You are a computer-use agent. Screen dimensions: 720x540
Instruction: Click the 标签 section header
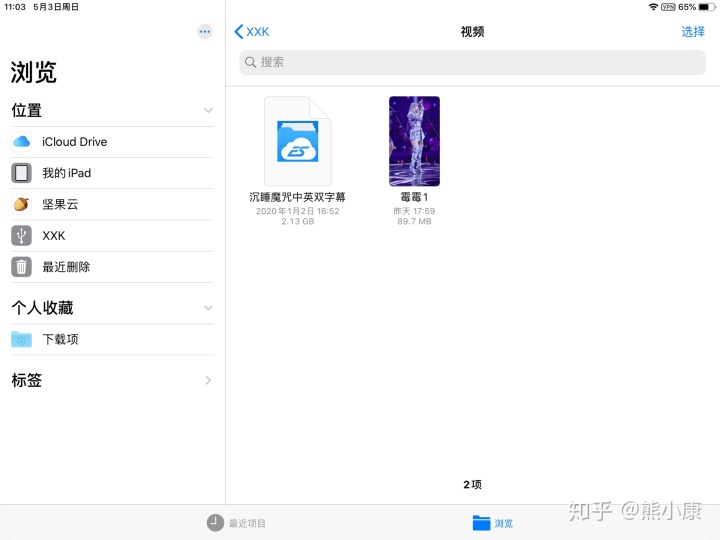tap(27, 380)
